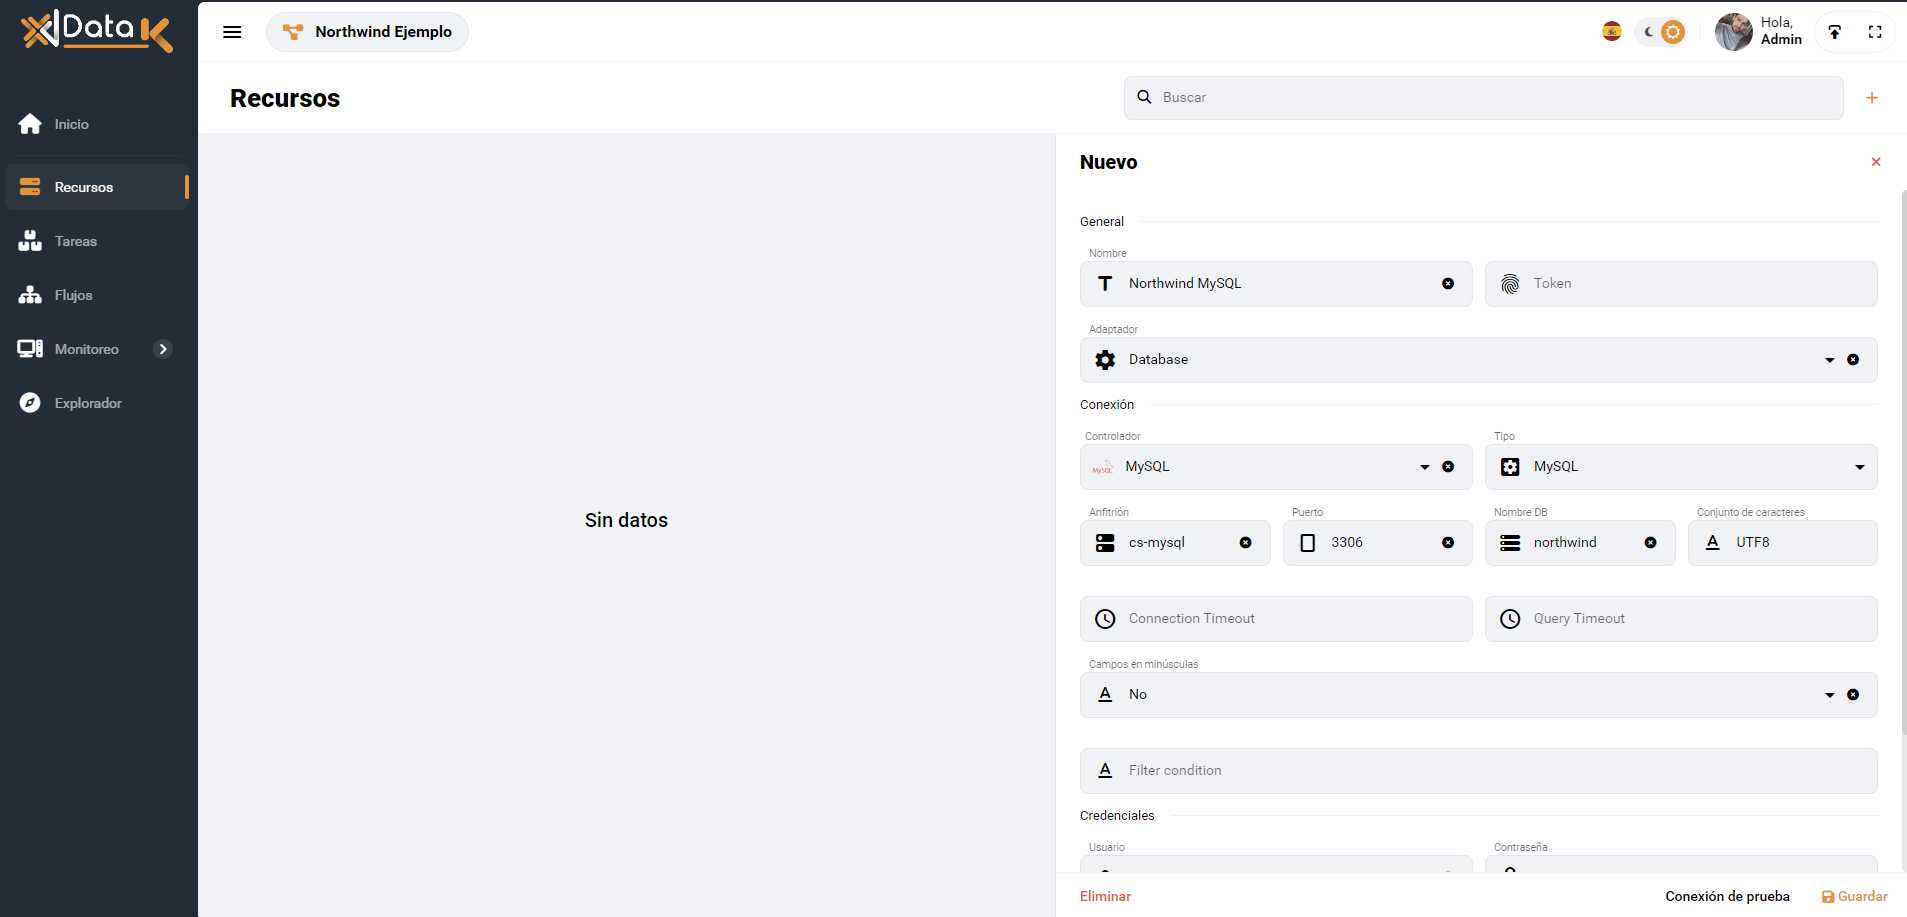The image size is (1907, 917).
Task: Open the Adaptador Database dropdown
Action: pos(1829,360)
